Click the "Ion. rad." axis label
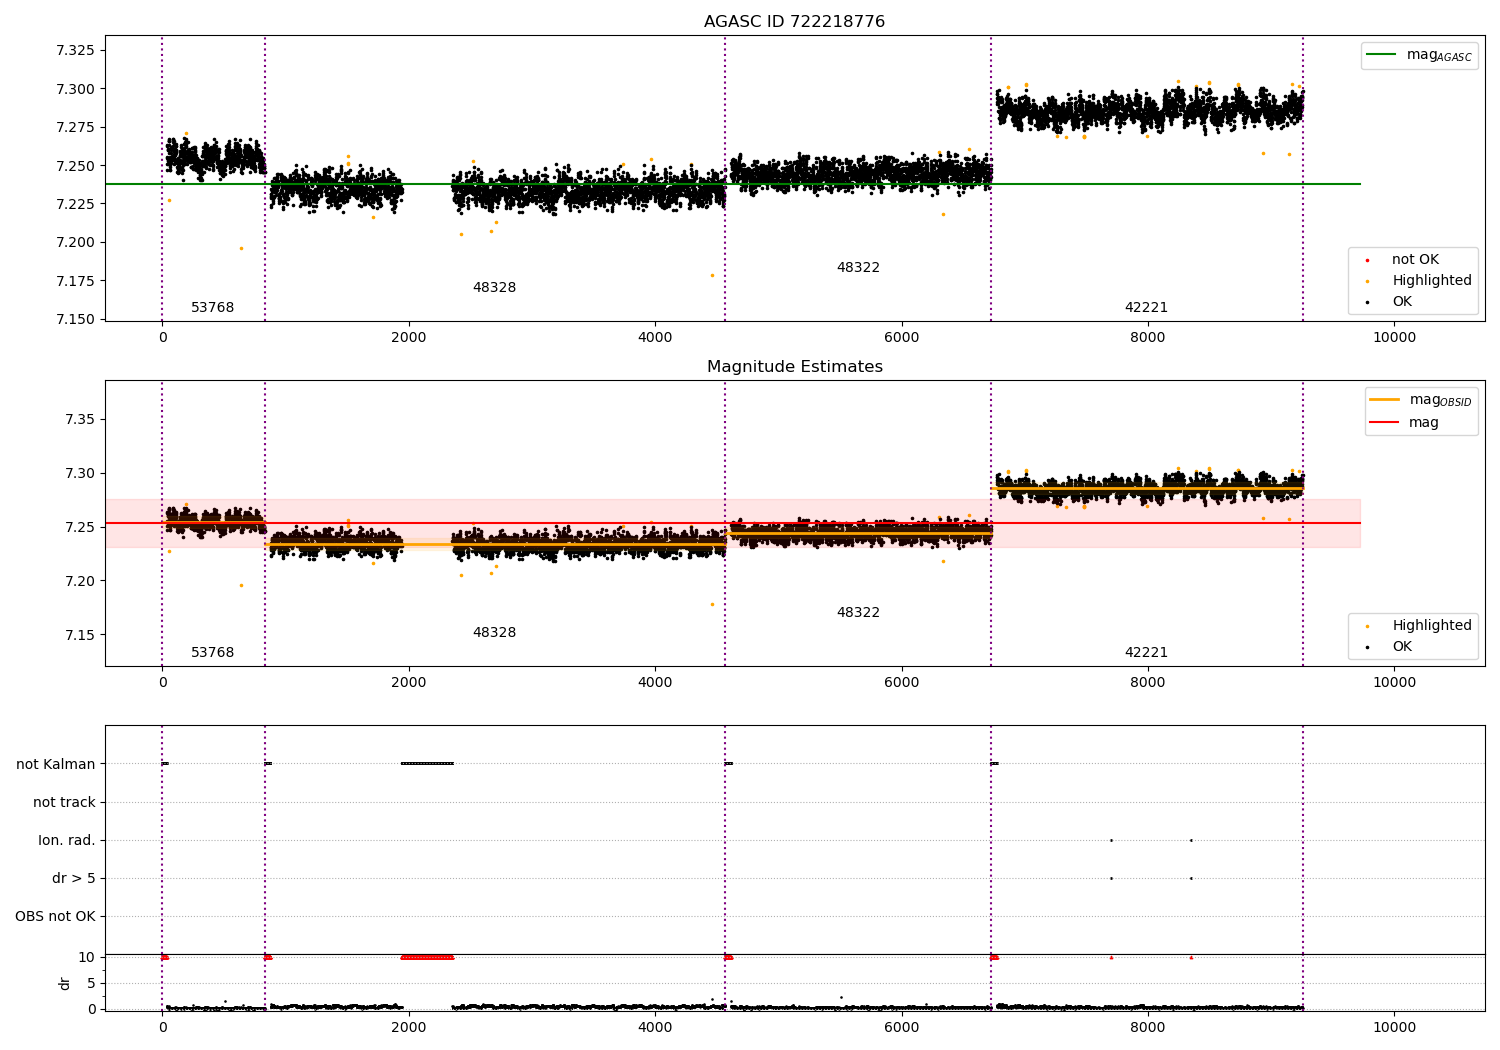Image resolution: width=1500 pixels, height=1050 pixels. [67, 841]
